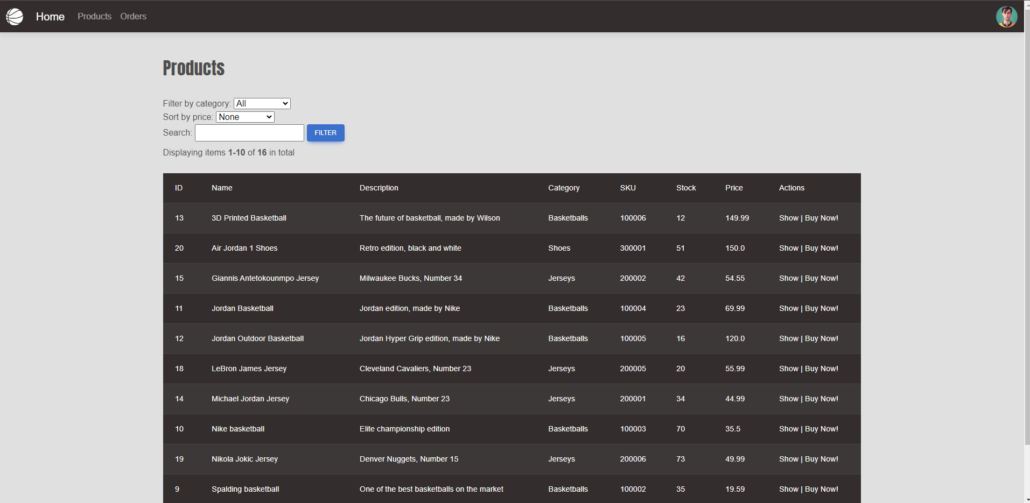Buy the LeBron James Jersey now
Screen dimensions: 1030x503
point(821,369)
